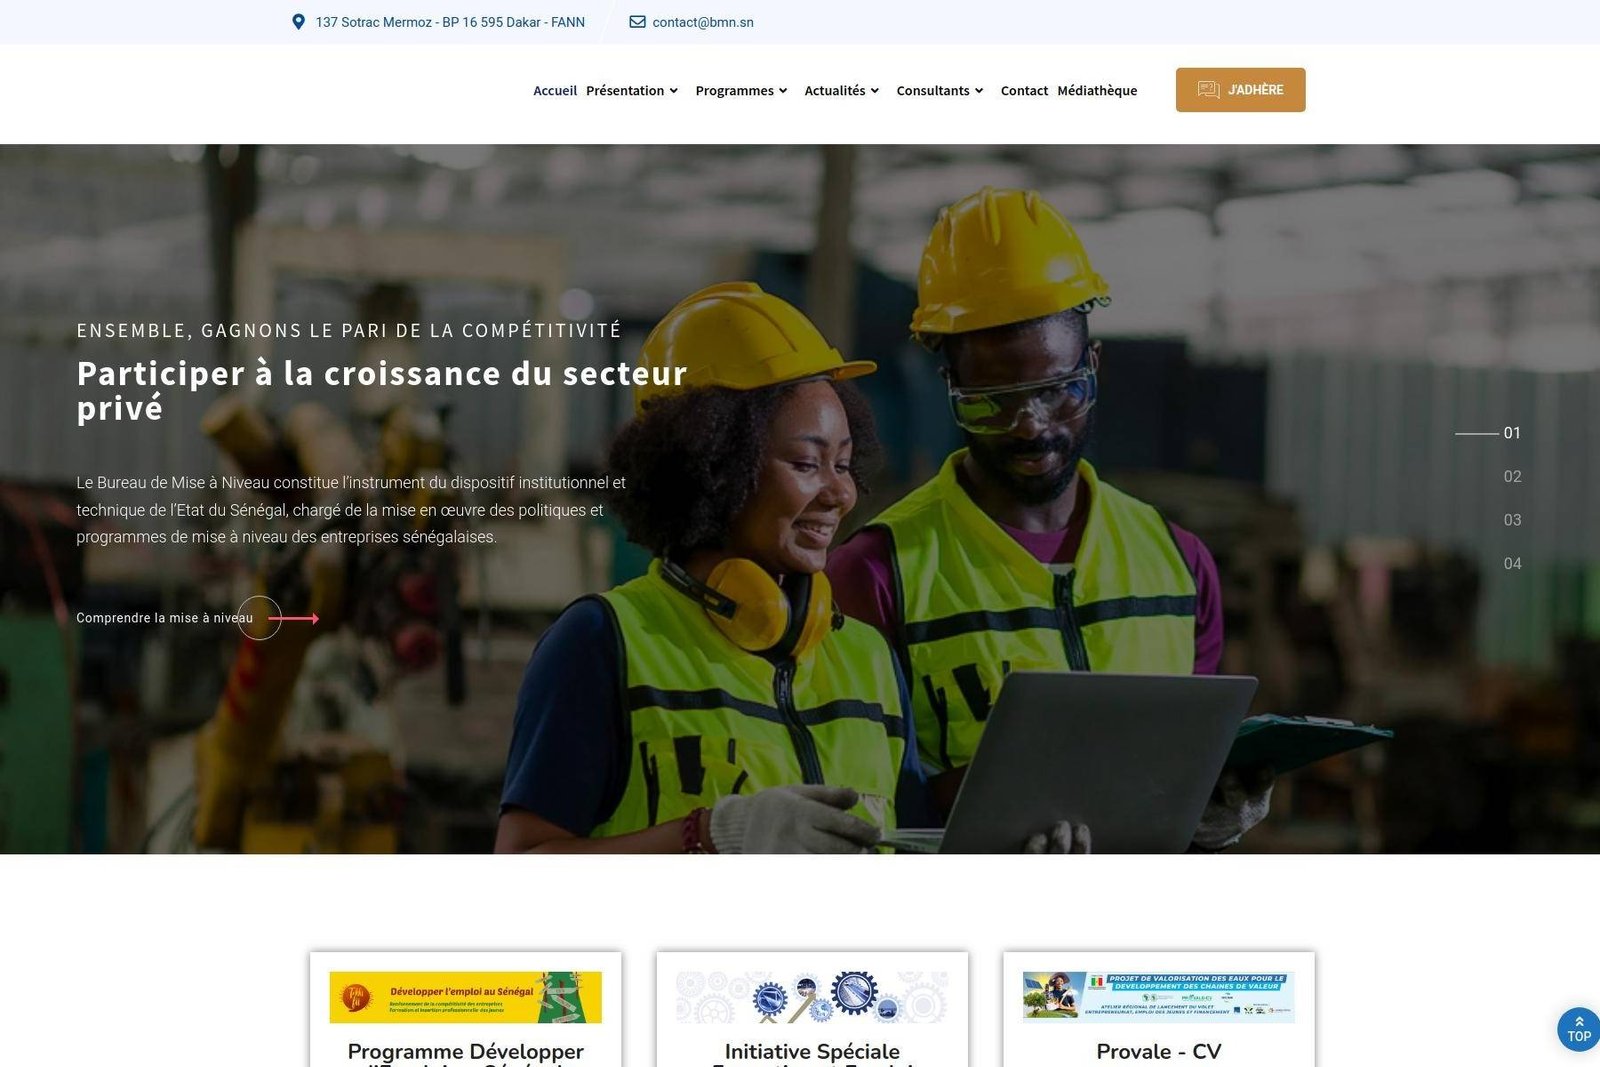
Task: Select the Contact menu link
Action: (1024, 90)
